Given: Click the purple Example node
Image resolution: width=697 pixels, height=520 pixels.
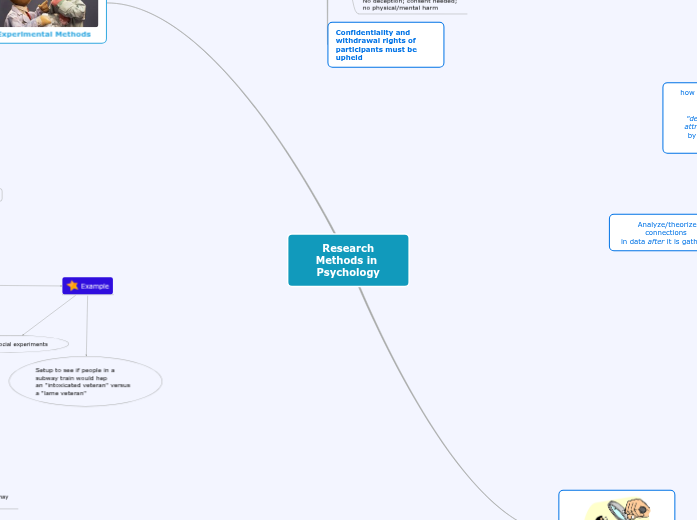Looking at the screenshot, I should click(x=87, y=286).
